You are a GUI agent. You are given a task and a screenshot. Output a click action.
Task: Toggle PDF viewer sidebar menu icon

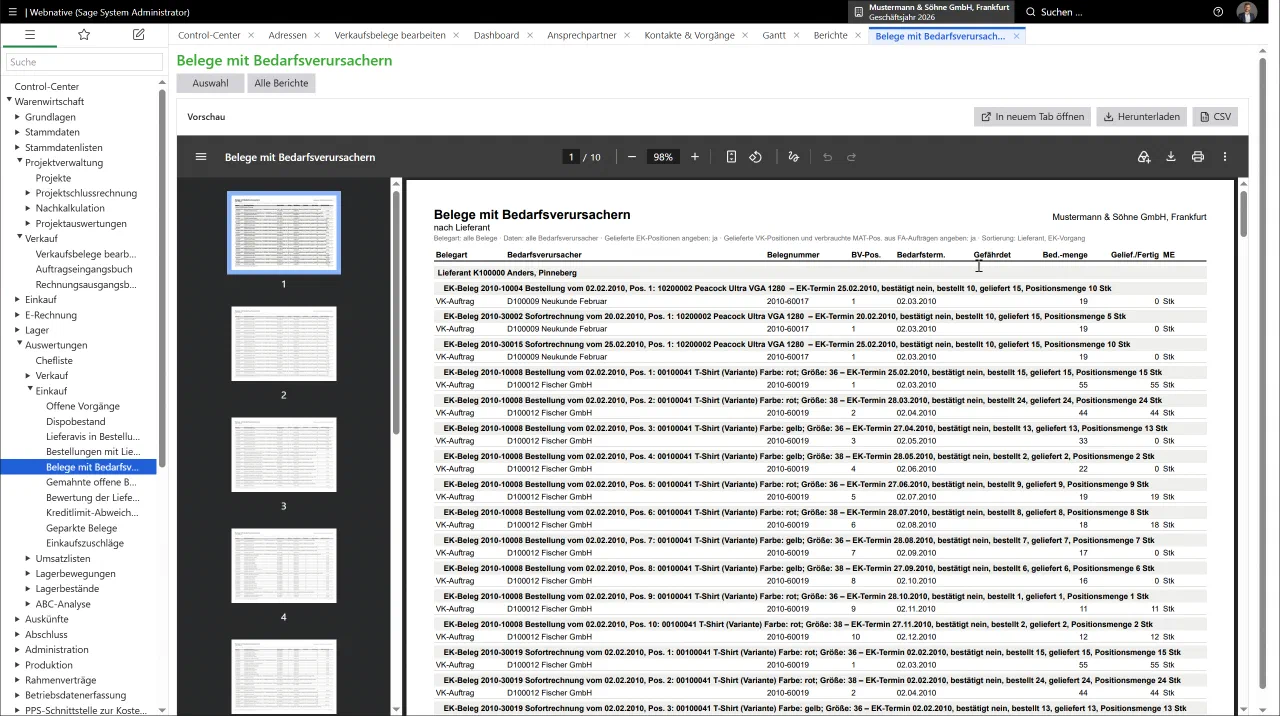pyautogui.click(x=201, y=157)
